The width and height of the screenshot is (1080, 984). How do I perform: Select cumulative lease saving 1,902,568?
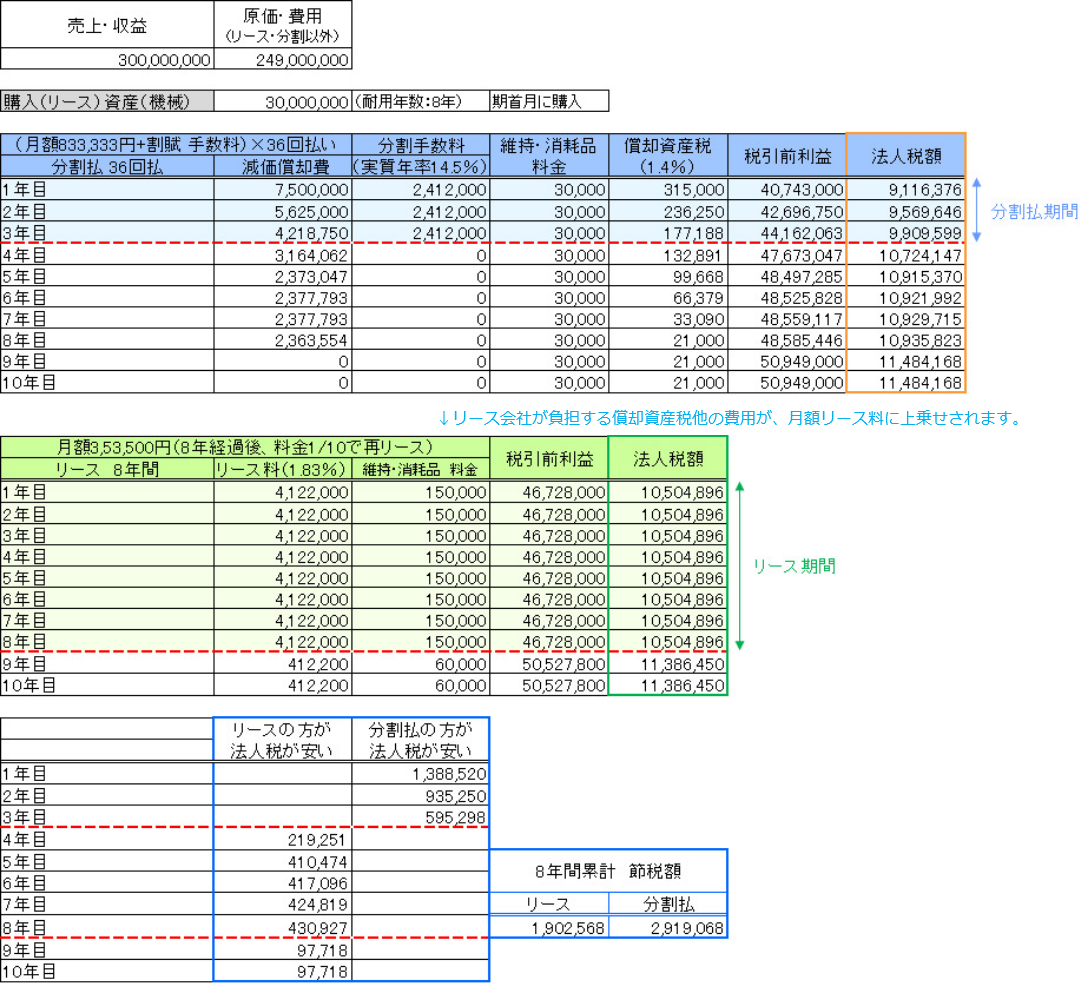coord(549,927)
